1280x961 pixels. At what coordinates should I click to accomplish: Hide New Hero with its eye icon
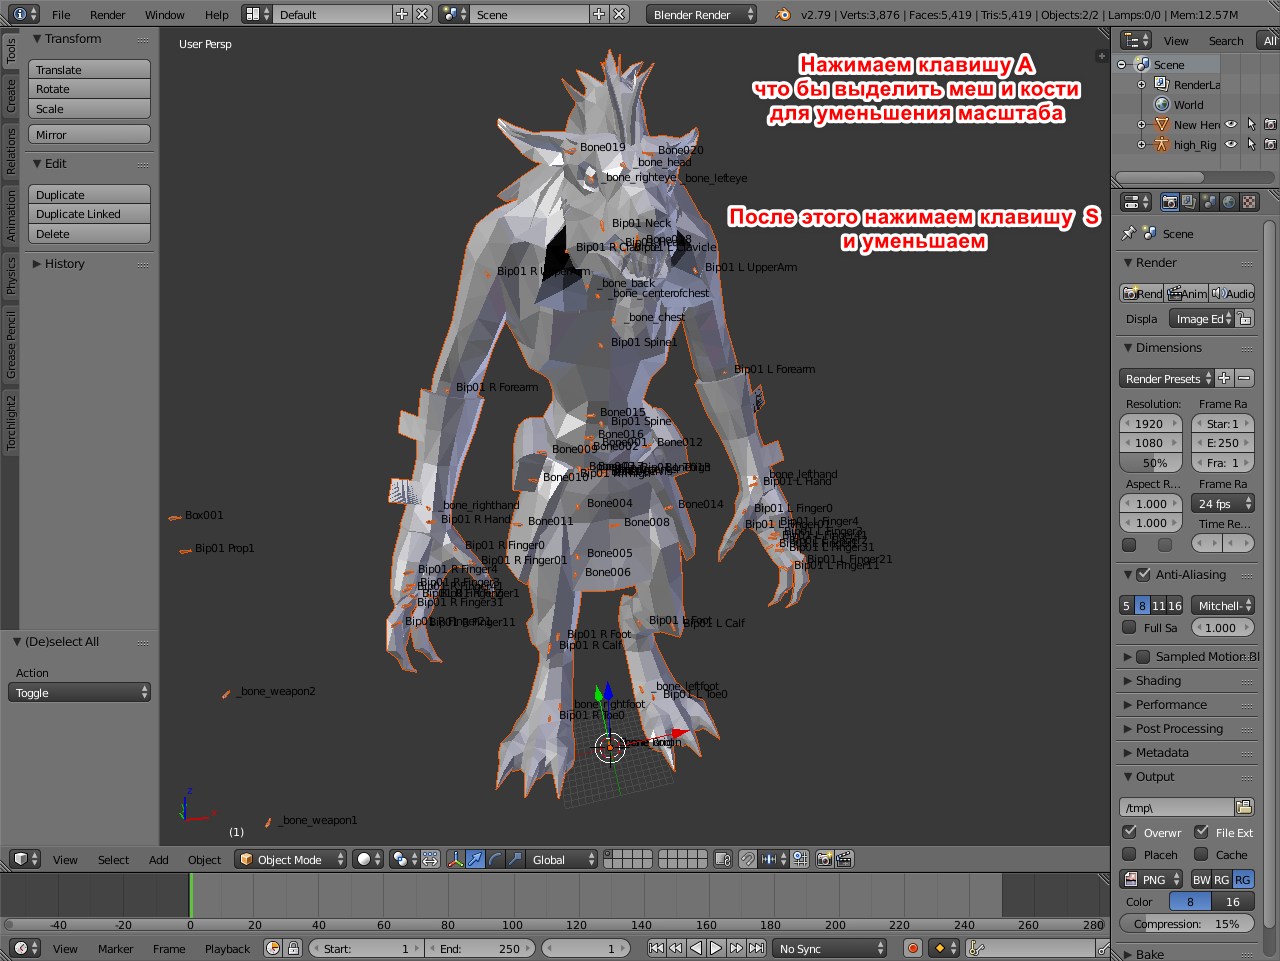[x=1231, y=125]
